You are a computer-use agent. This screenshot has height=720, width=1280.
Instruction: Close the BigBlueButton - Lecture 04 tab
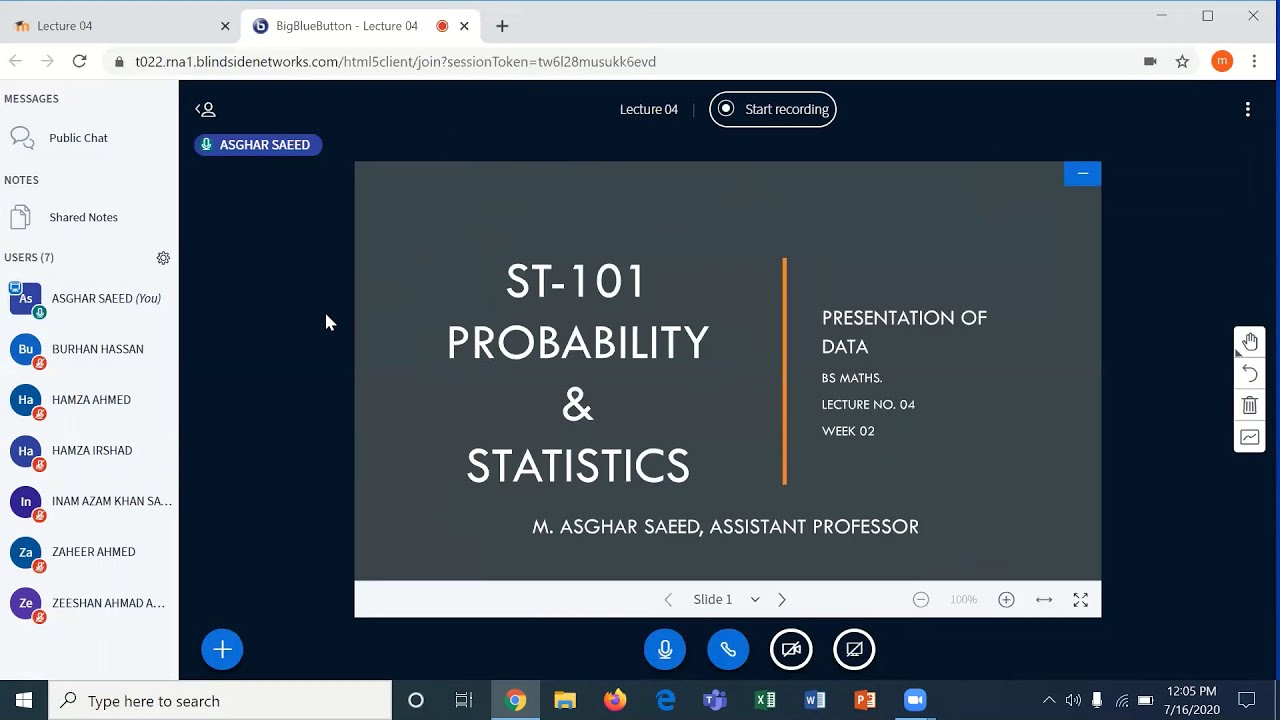(x=464, y=26)
